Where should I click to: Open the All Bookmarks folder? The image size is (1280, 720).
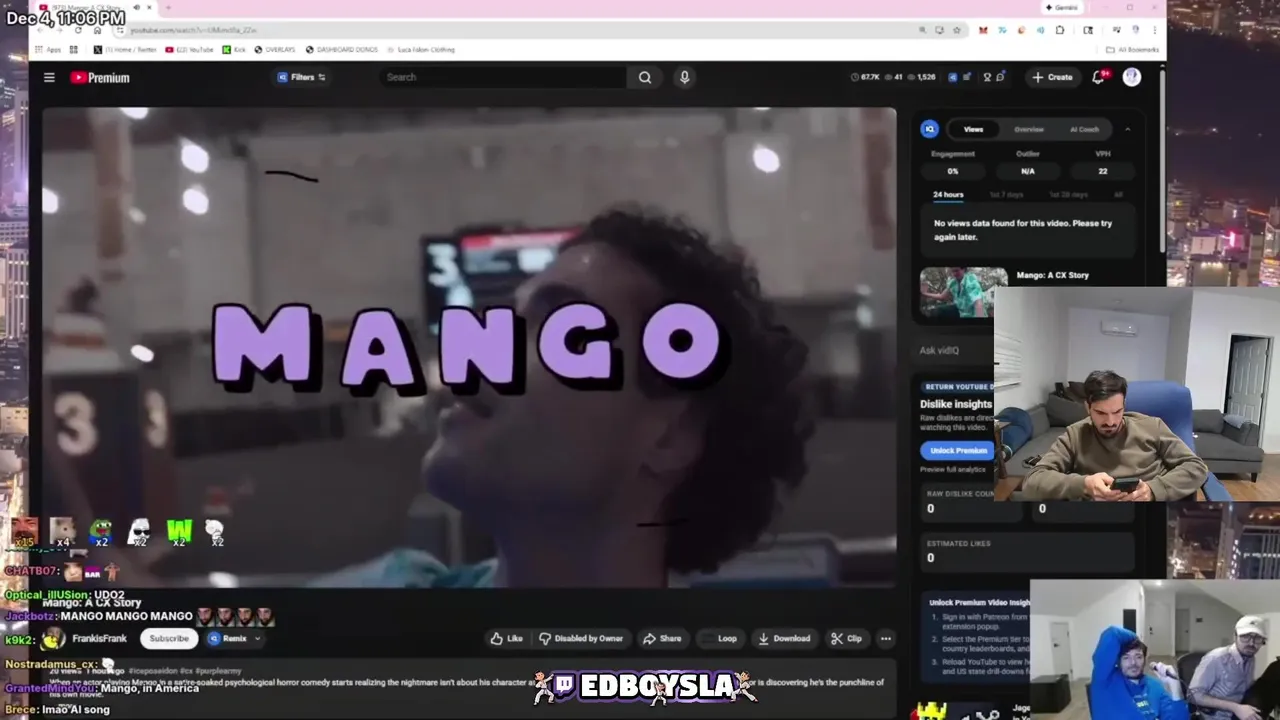point(1133,49)
